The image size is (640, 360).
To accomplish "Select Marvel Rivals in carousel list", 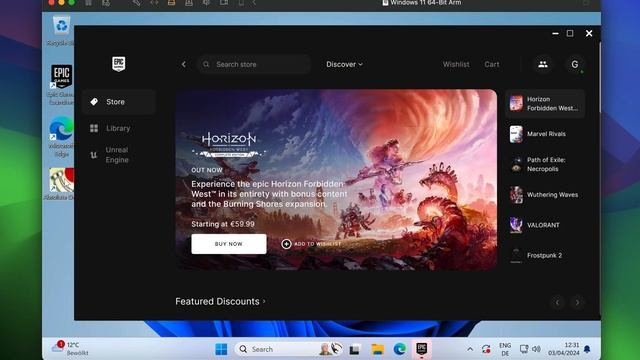I will tap(545, 134).
